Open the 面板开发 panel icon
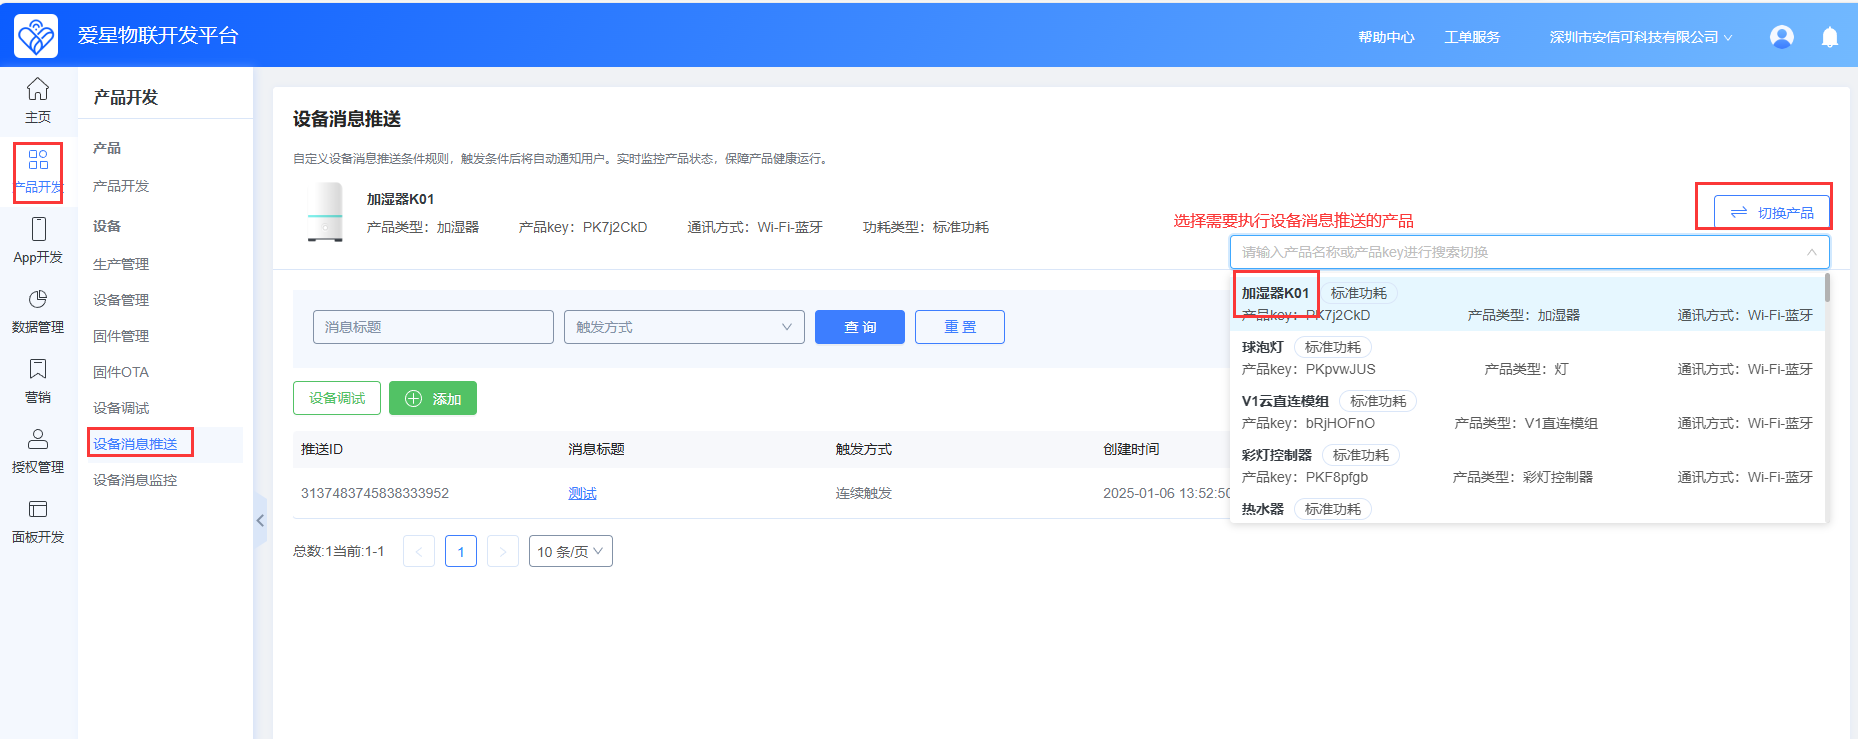The width and height of the screenshot is (1858, 739). pos(38,509)
